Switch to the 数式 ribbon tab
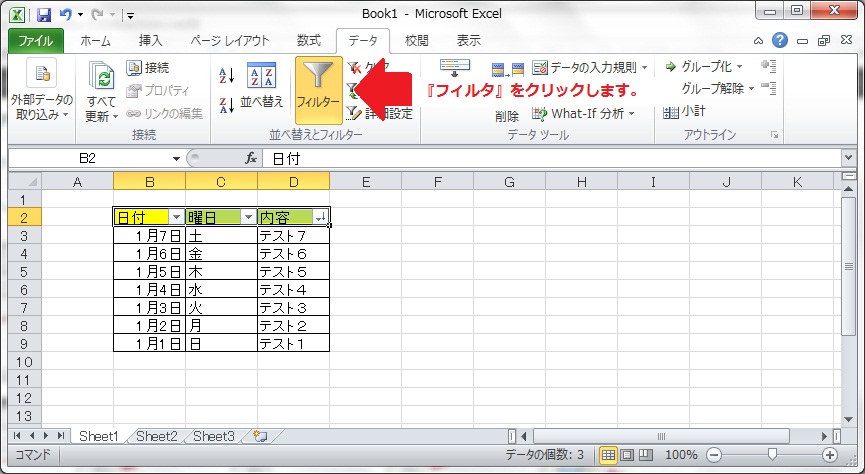The height and width of the screenshot is (474, 865). 309,41
